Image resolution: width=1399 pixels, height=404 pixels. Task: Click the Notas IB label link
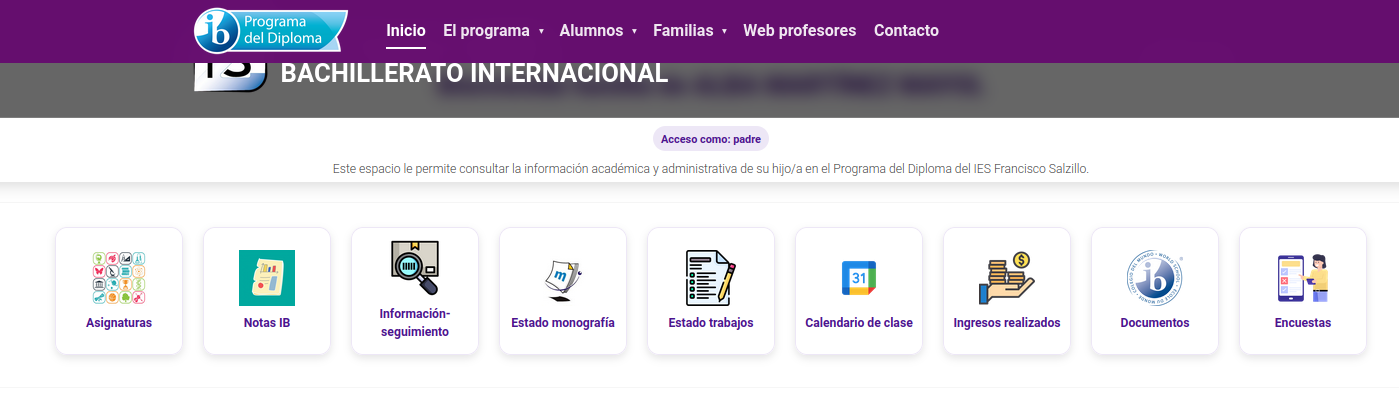click(x=267, y=323)
